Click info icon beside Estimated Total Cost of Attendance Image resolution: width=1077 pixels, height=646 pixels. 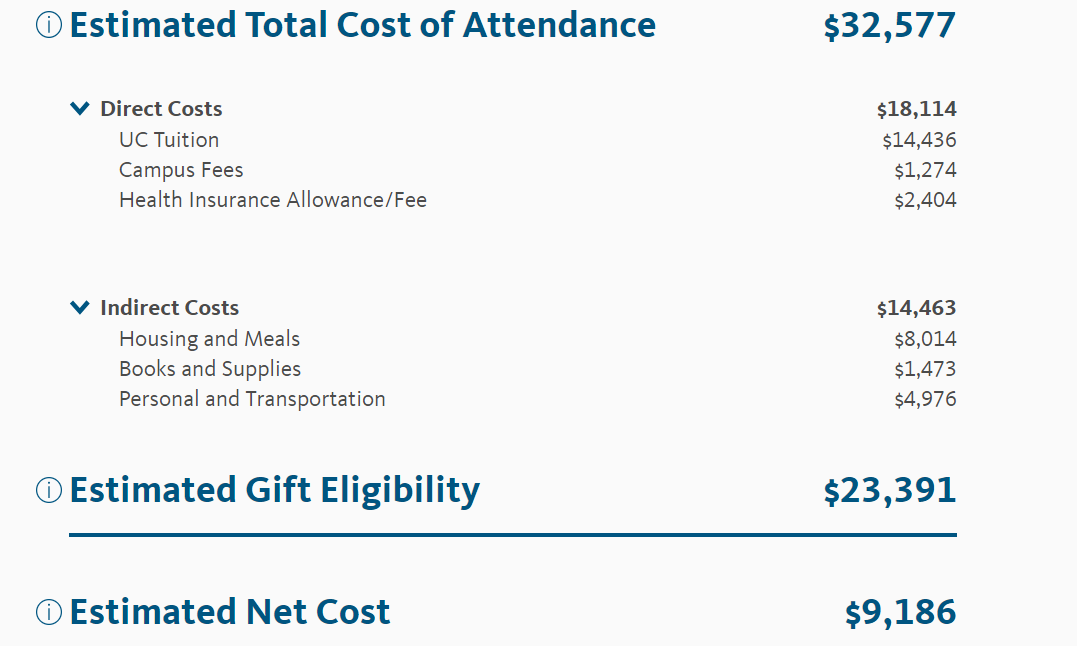(48, 26)
